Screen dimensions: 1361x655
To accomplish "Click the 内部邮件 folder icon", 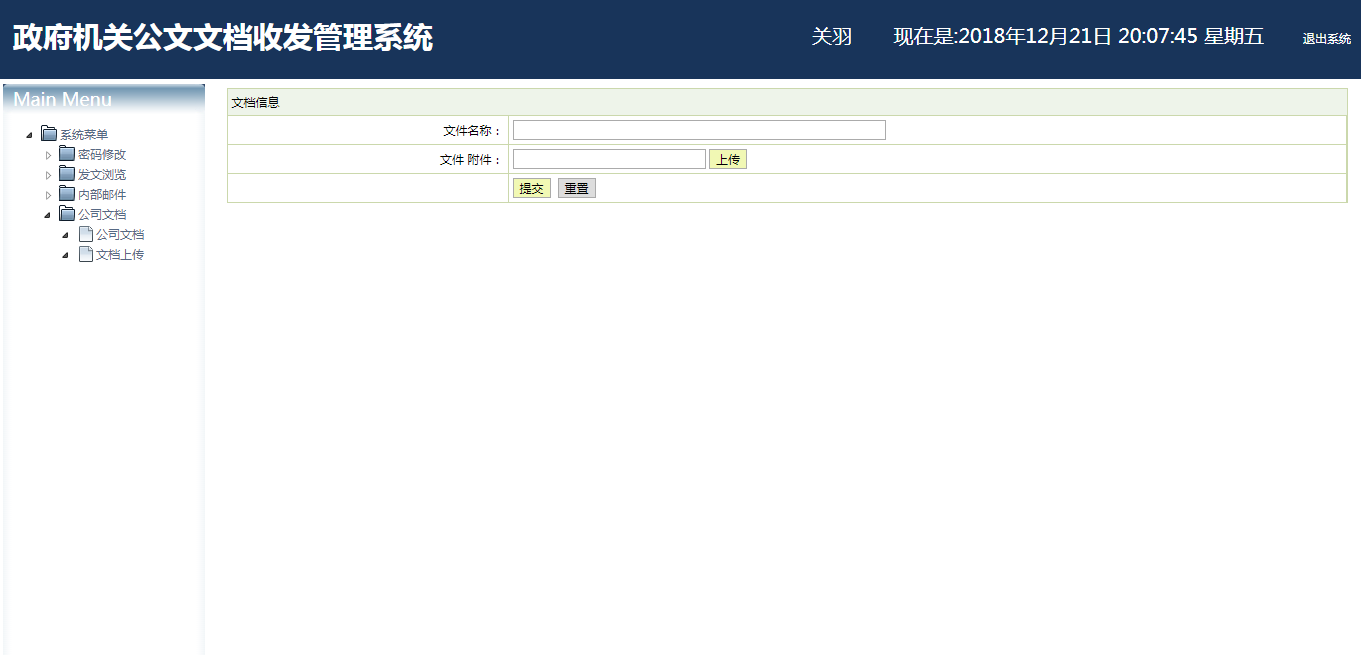I will 67,194.
